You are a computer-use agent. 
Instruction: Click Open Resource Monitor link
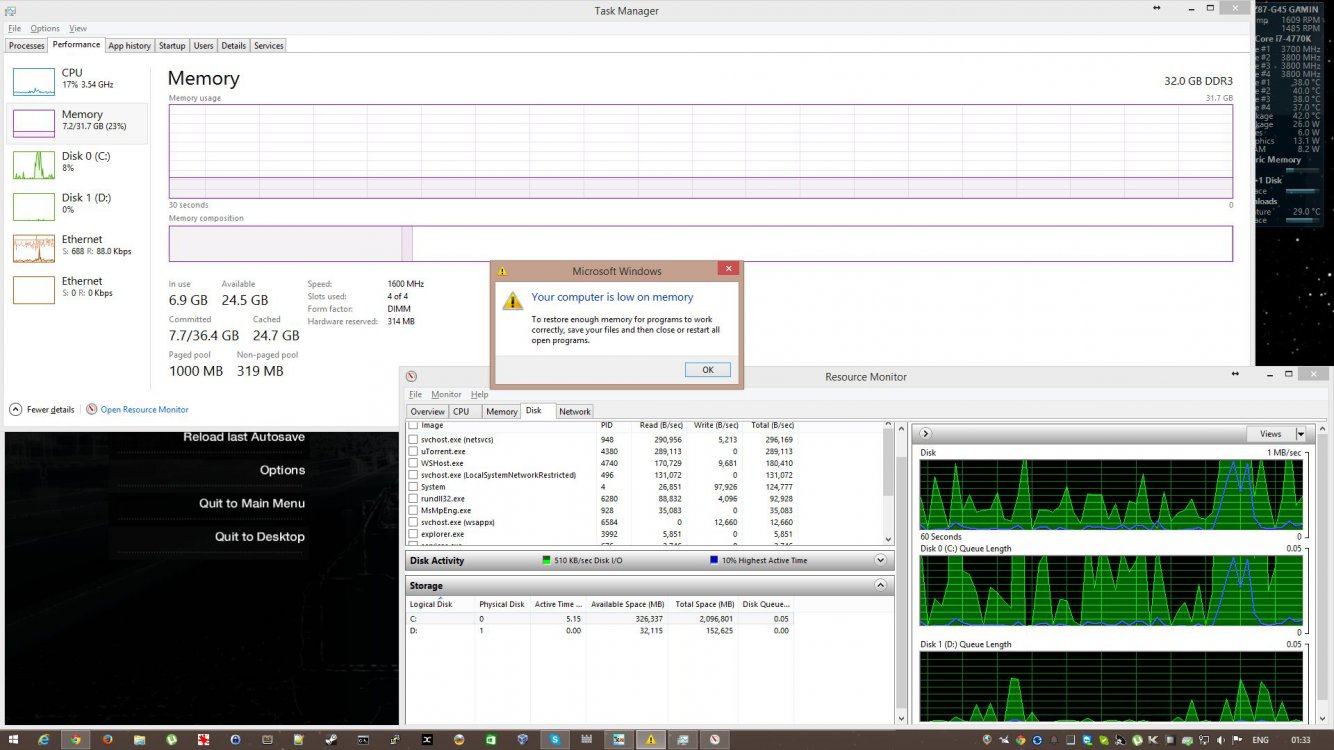coord(144,409)
